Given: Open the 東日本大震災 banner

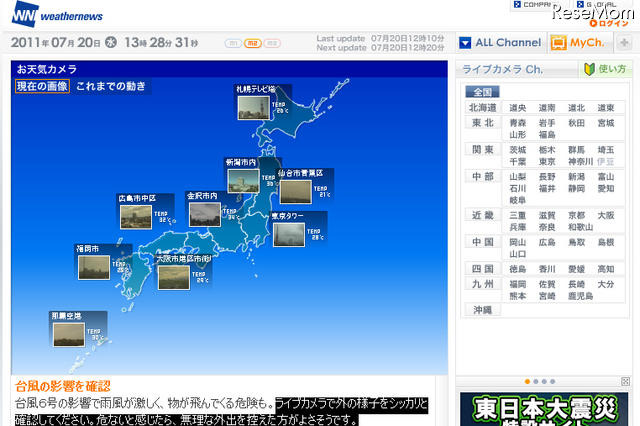Looking at the screenshot, I should 544,409.
